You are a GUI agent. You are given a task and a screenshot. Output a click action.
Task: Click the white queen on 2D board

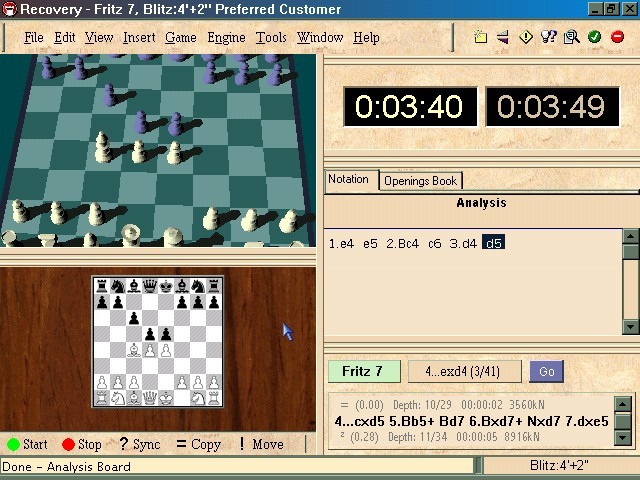point(150,398)
